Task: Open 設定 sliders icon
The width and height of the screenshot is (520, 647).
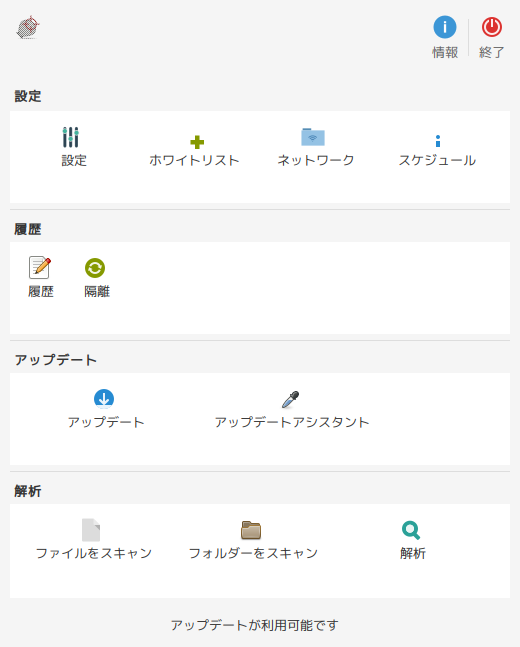Action: coord(71,137)
